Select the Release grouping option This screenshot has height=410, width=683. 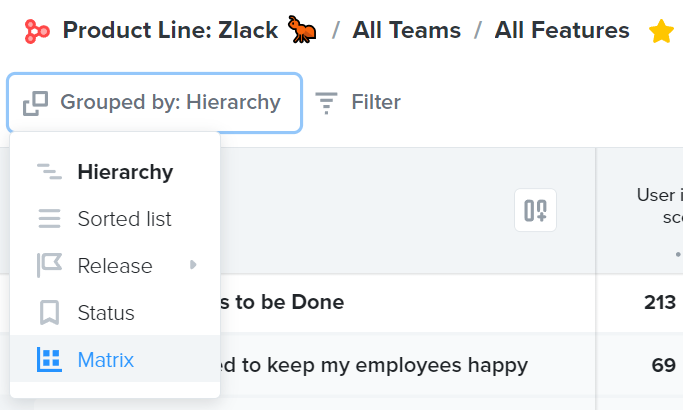(x=115, y=265)
